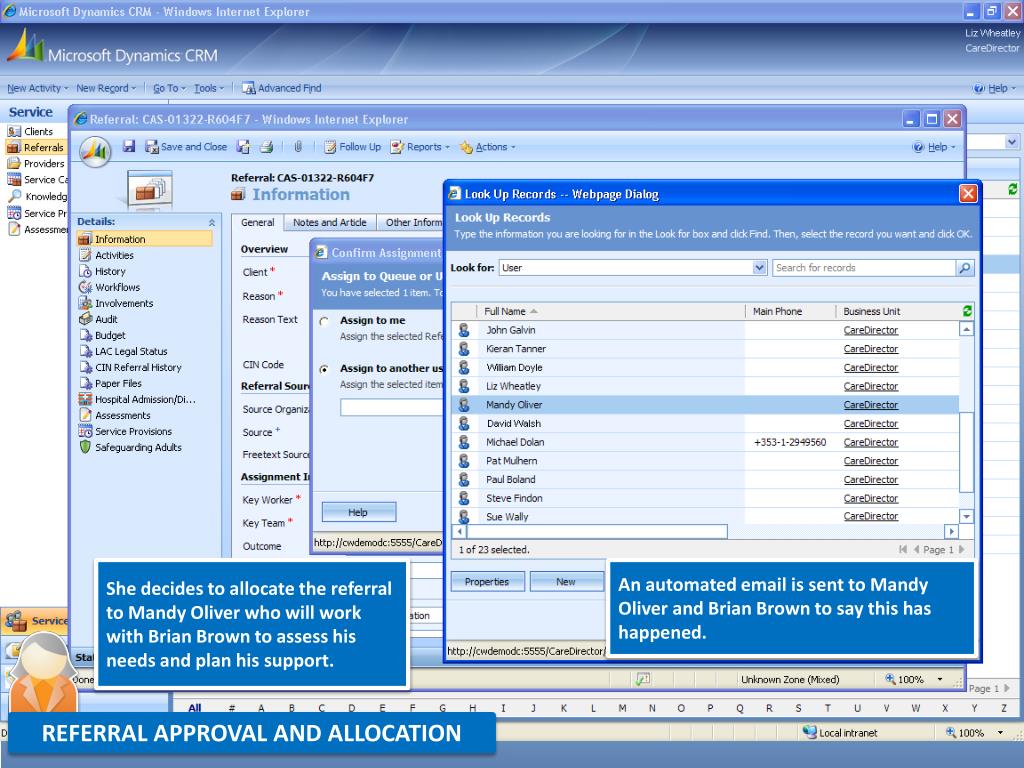Image resolution: width=1024 pixels, height=768 pixels.
Task: Open Providers in Service navigation
Action: coord(36,163)
